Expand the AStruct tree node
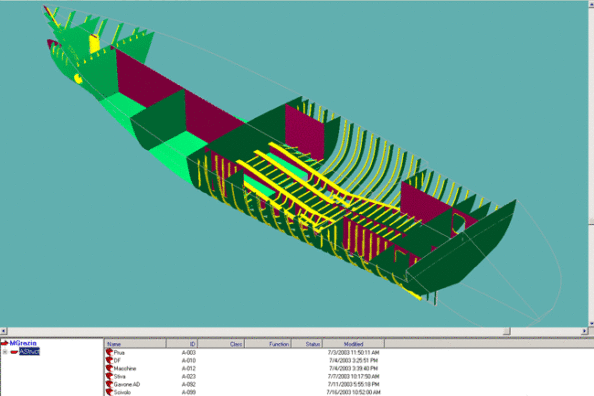Image resolution: width=594 pixels, height=396 pixels. [5, 352]
